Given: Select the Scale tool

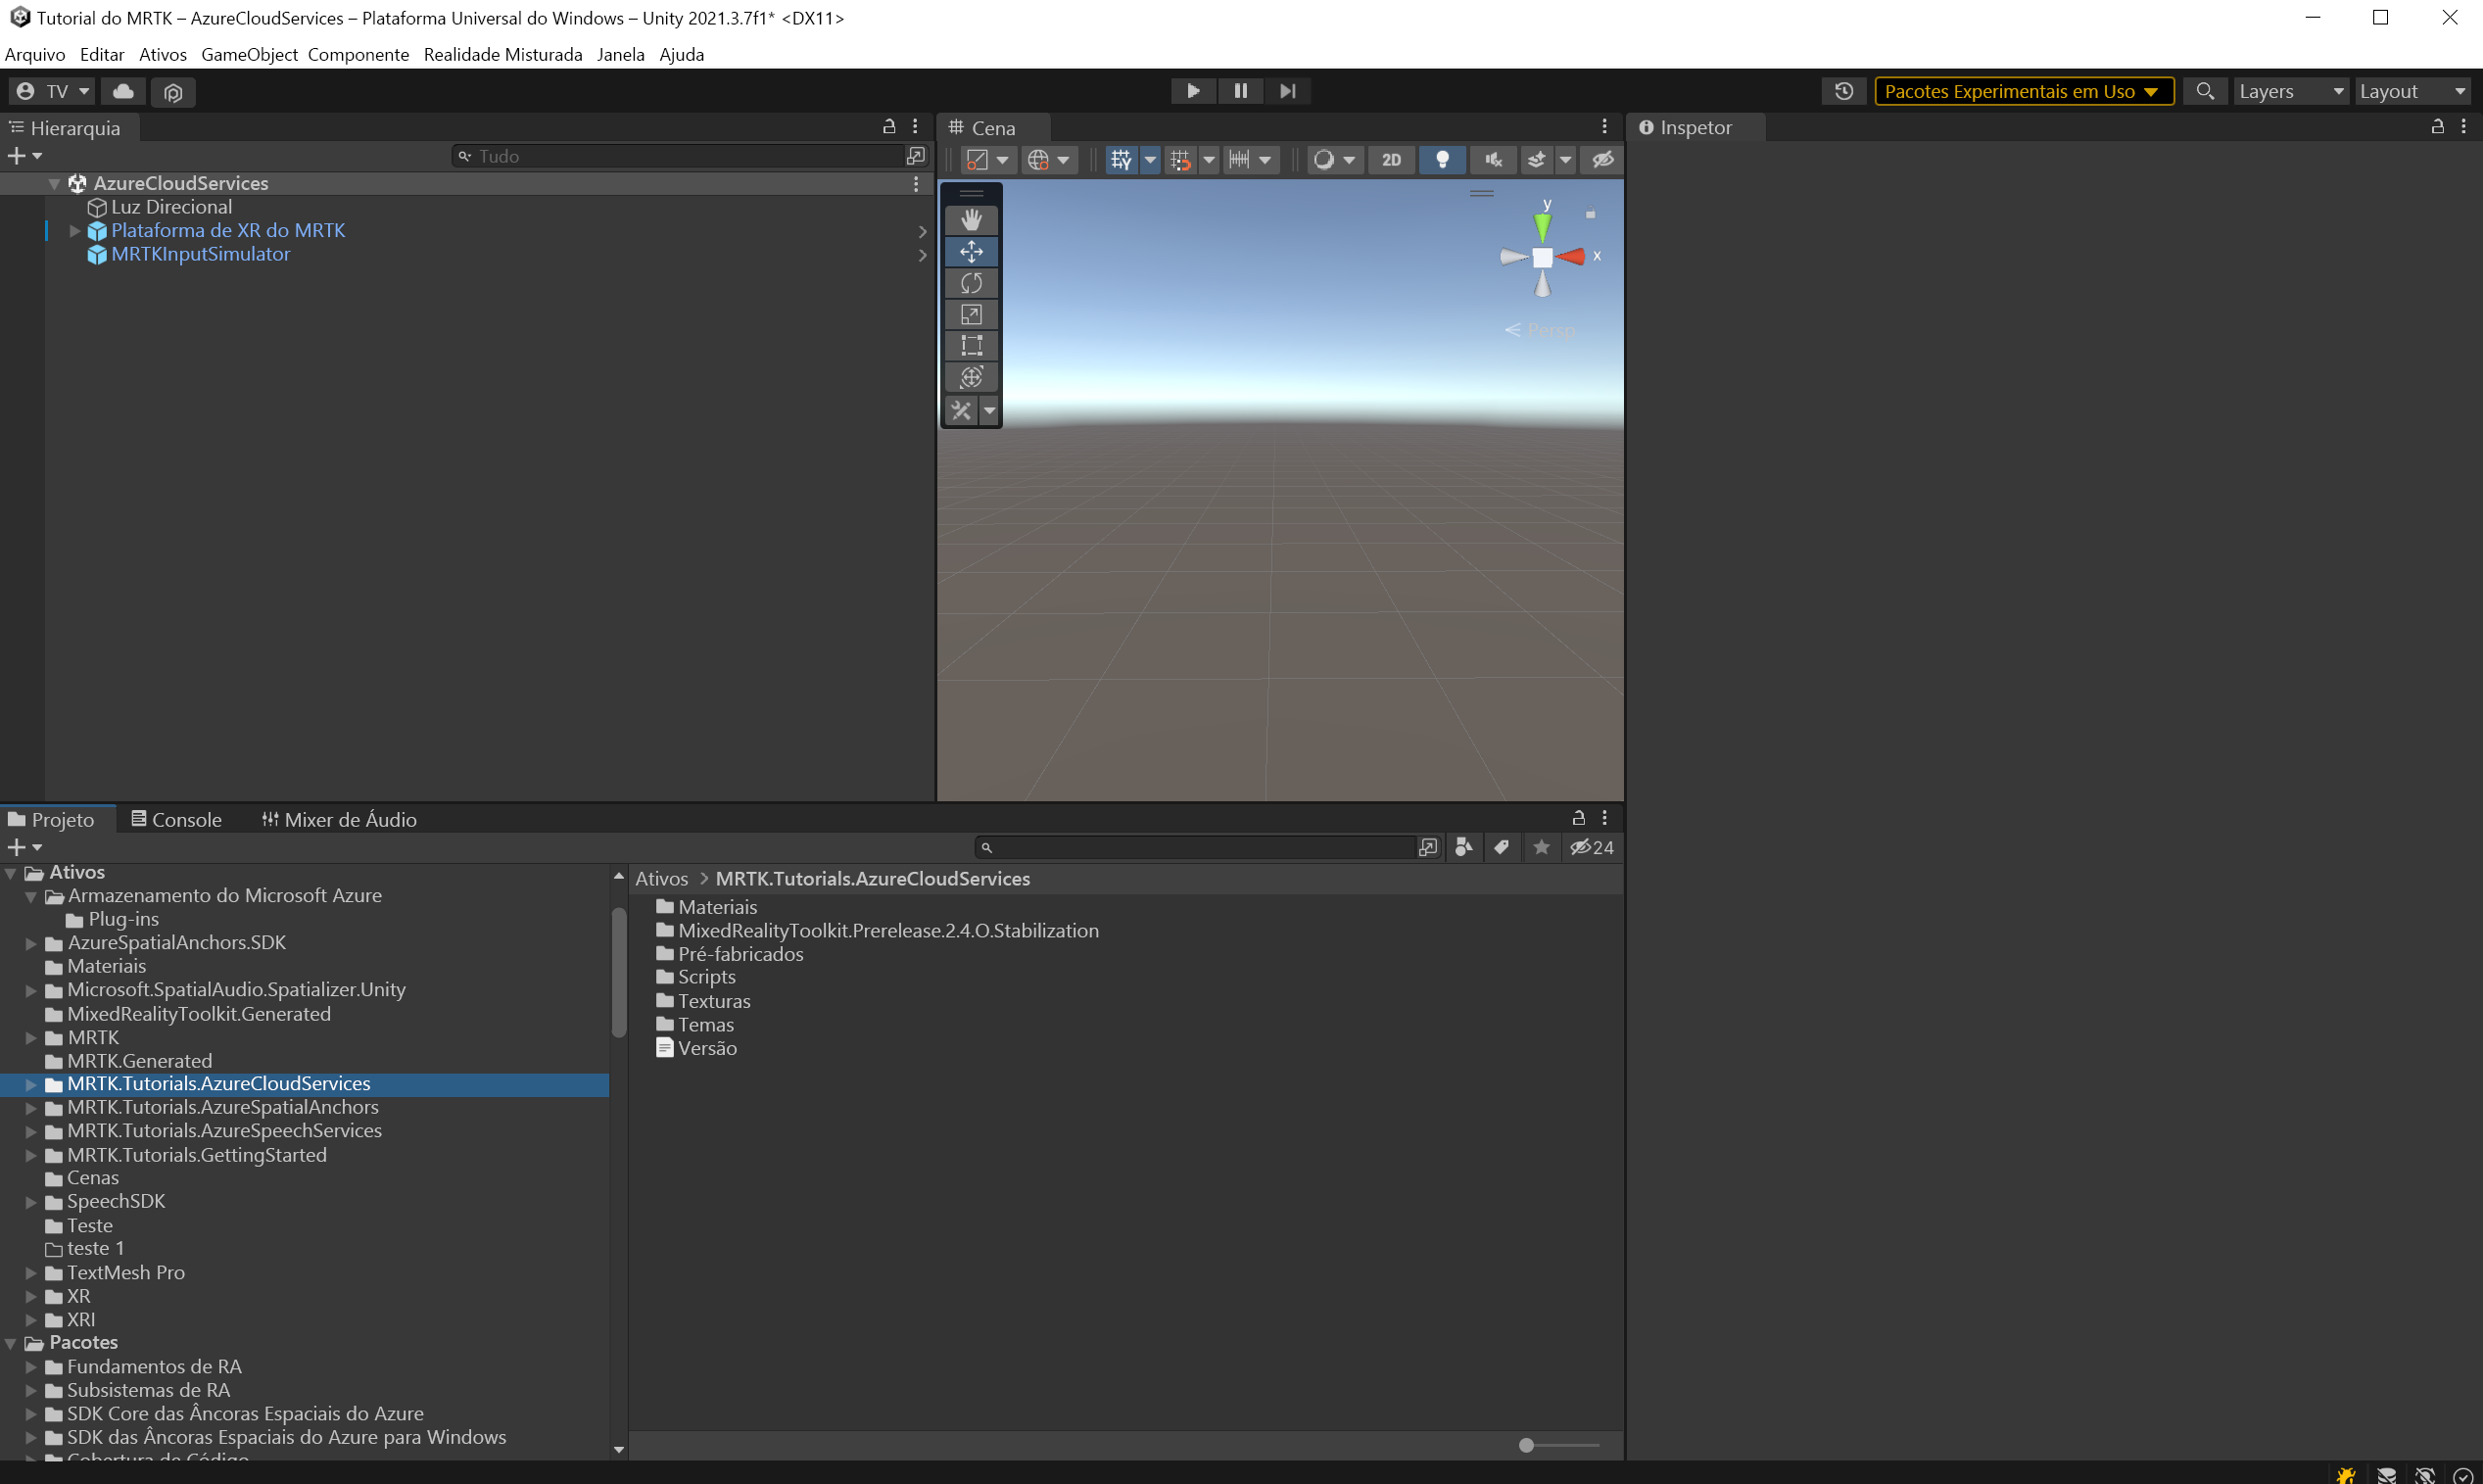Looking at the screenshot, I should (x=971, y=314).
